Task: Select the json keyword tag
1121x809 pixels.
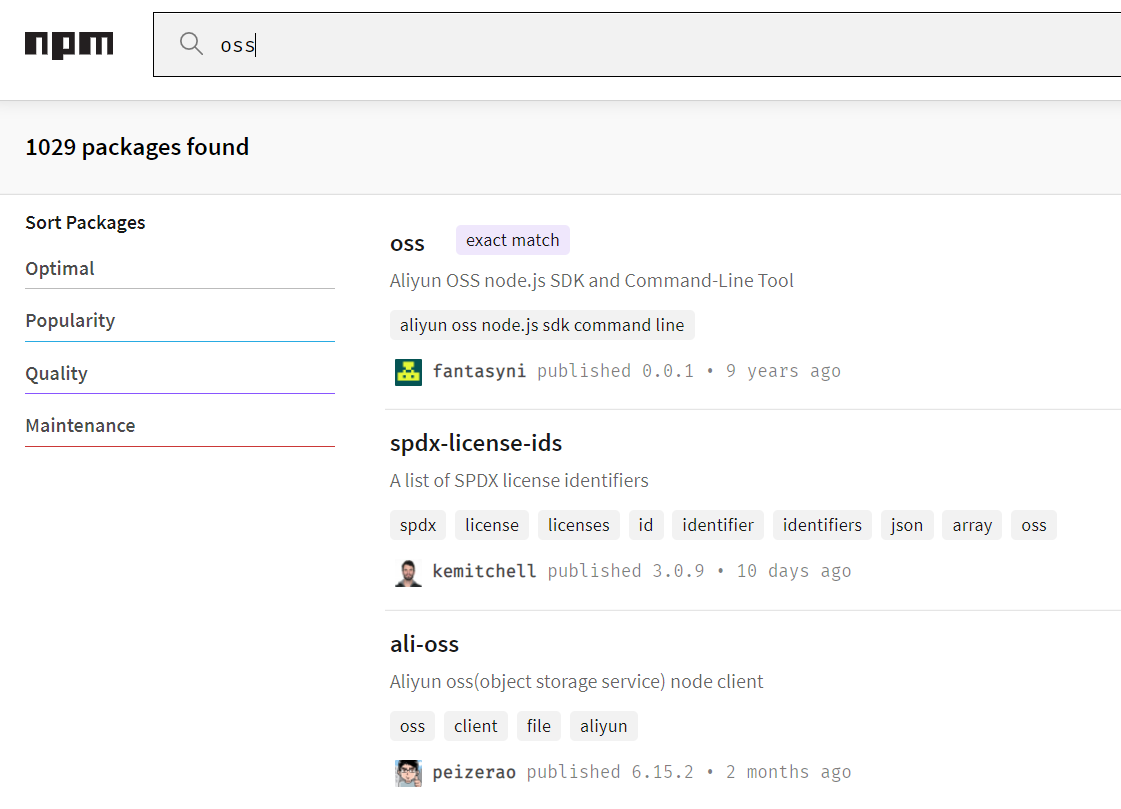Action: (x=907, y=525)
